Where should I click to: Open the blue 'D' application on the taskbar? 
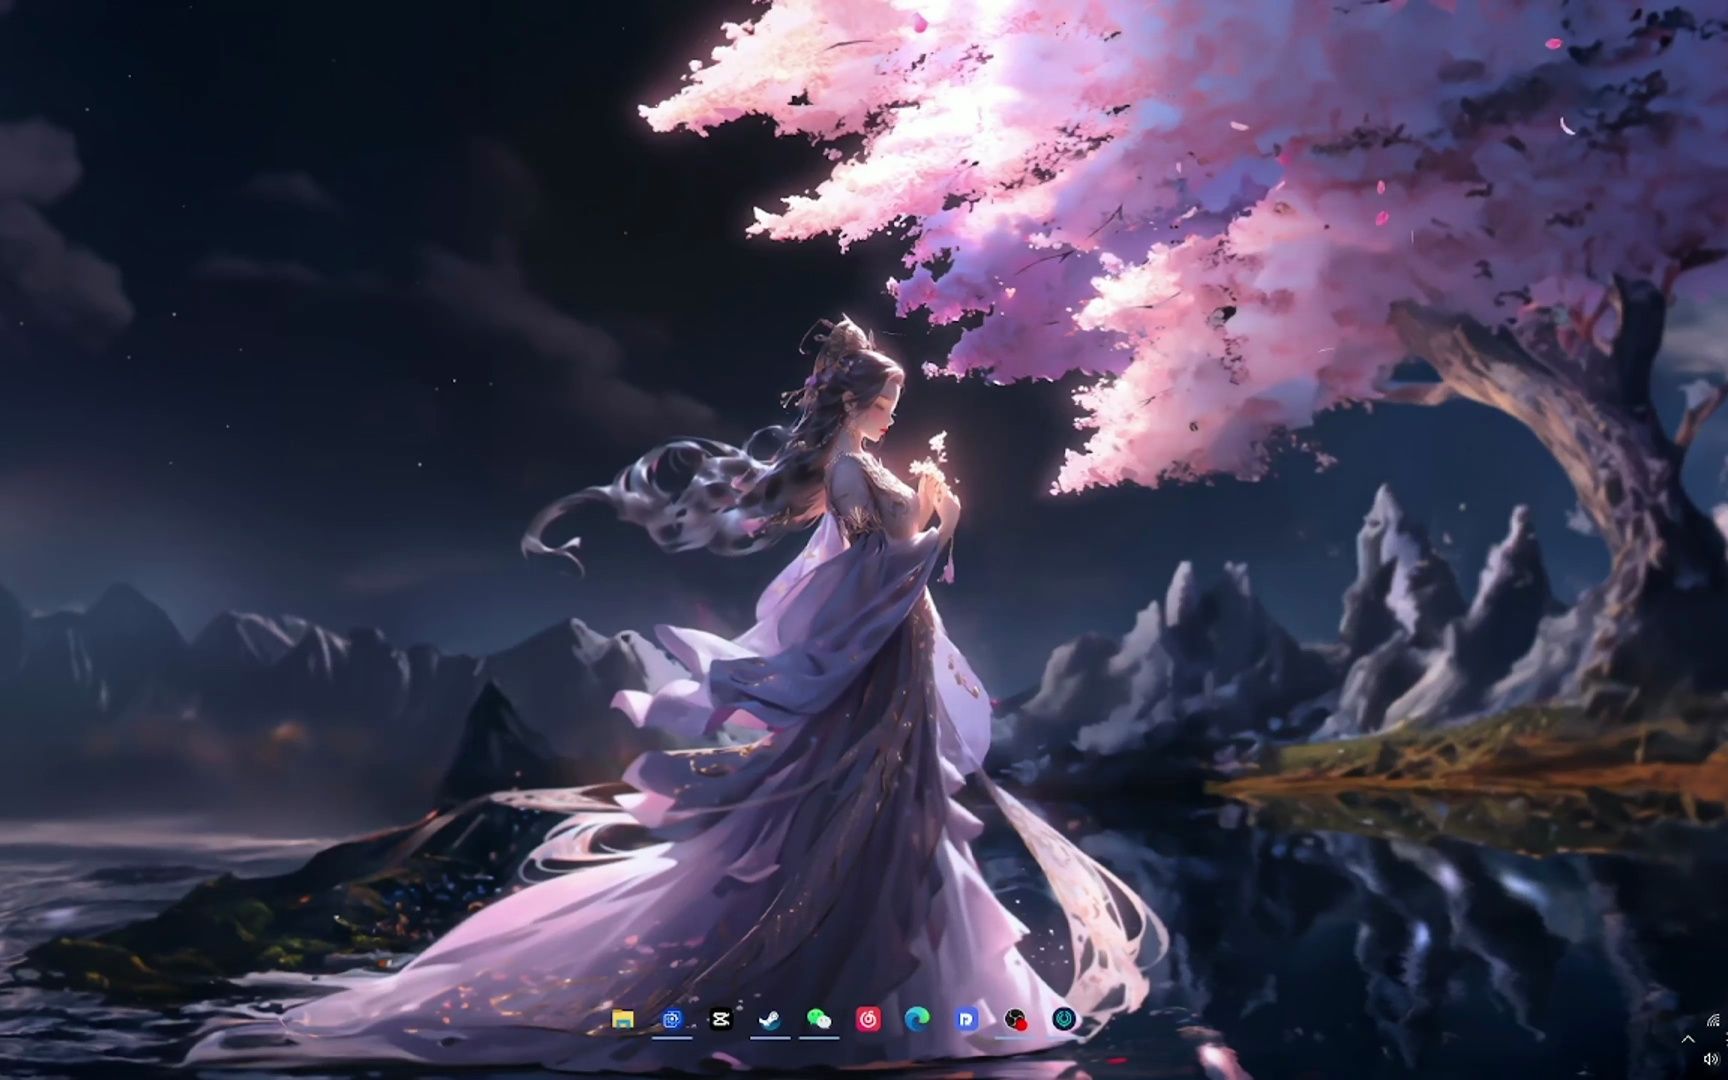[967, 1020]
